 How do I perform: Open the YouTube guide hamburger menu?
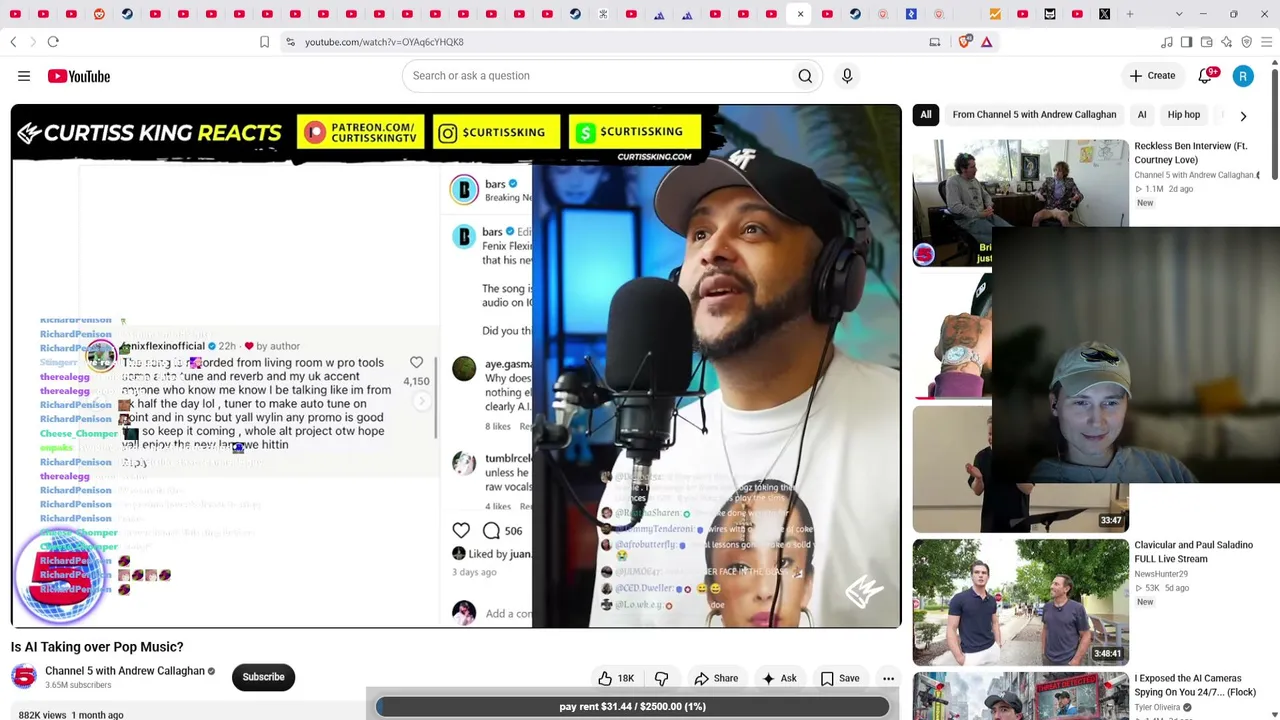point(24,76)
